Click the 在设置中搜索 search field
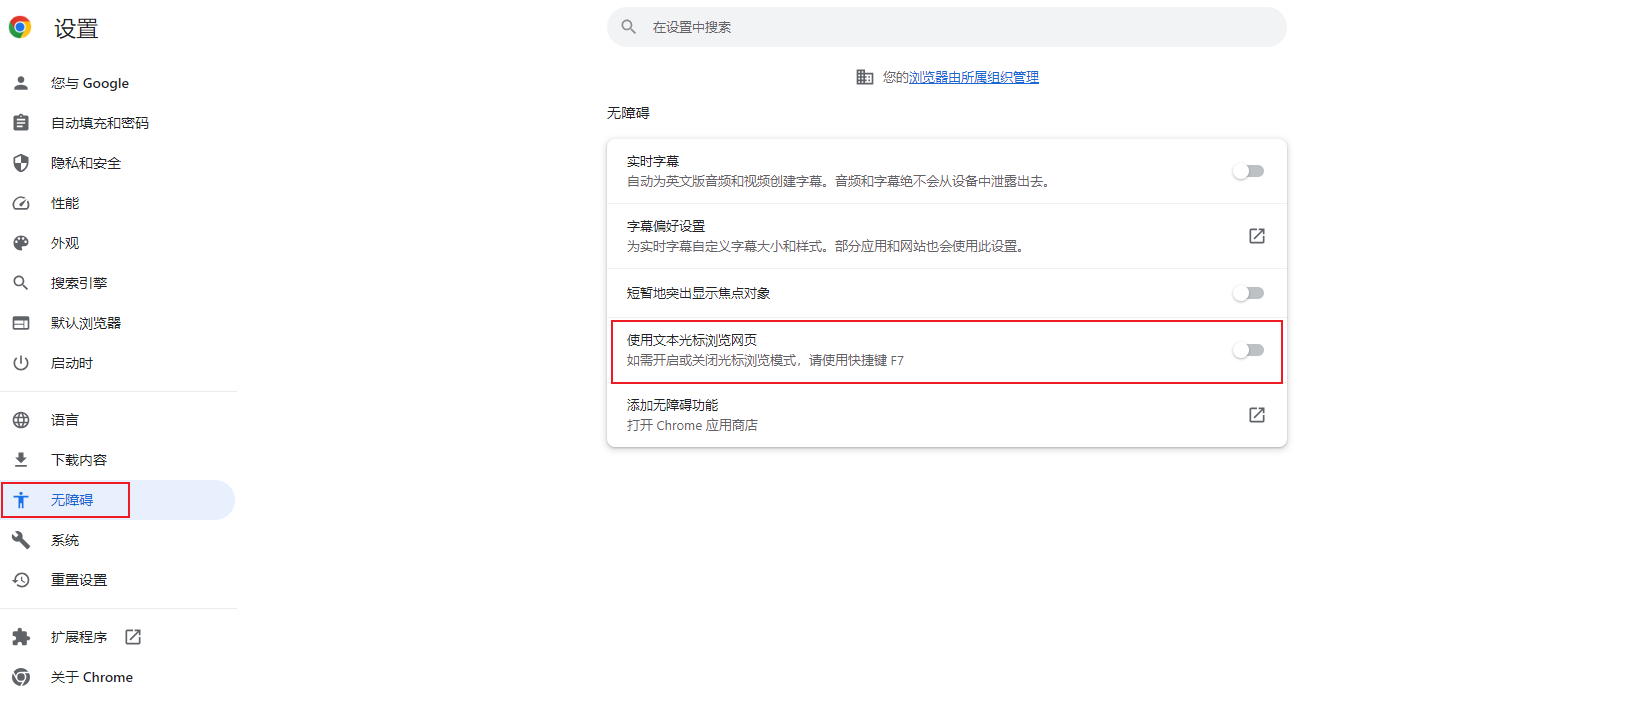The image size is (1631, 707). point(946,27)
